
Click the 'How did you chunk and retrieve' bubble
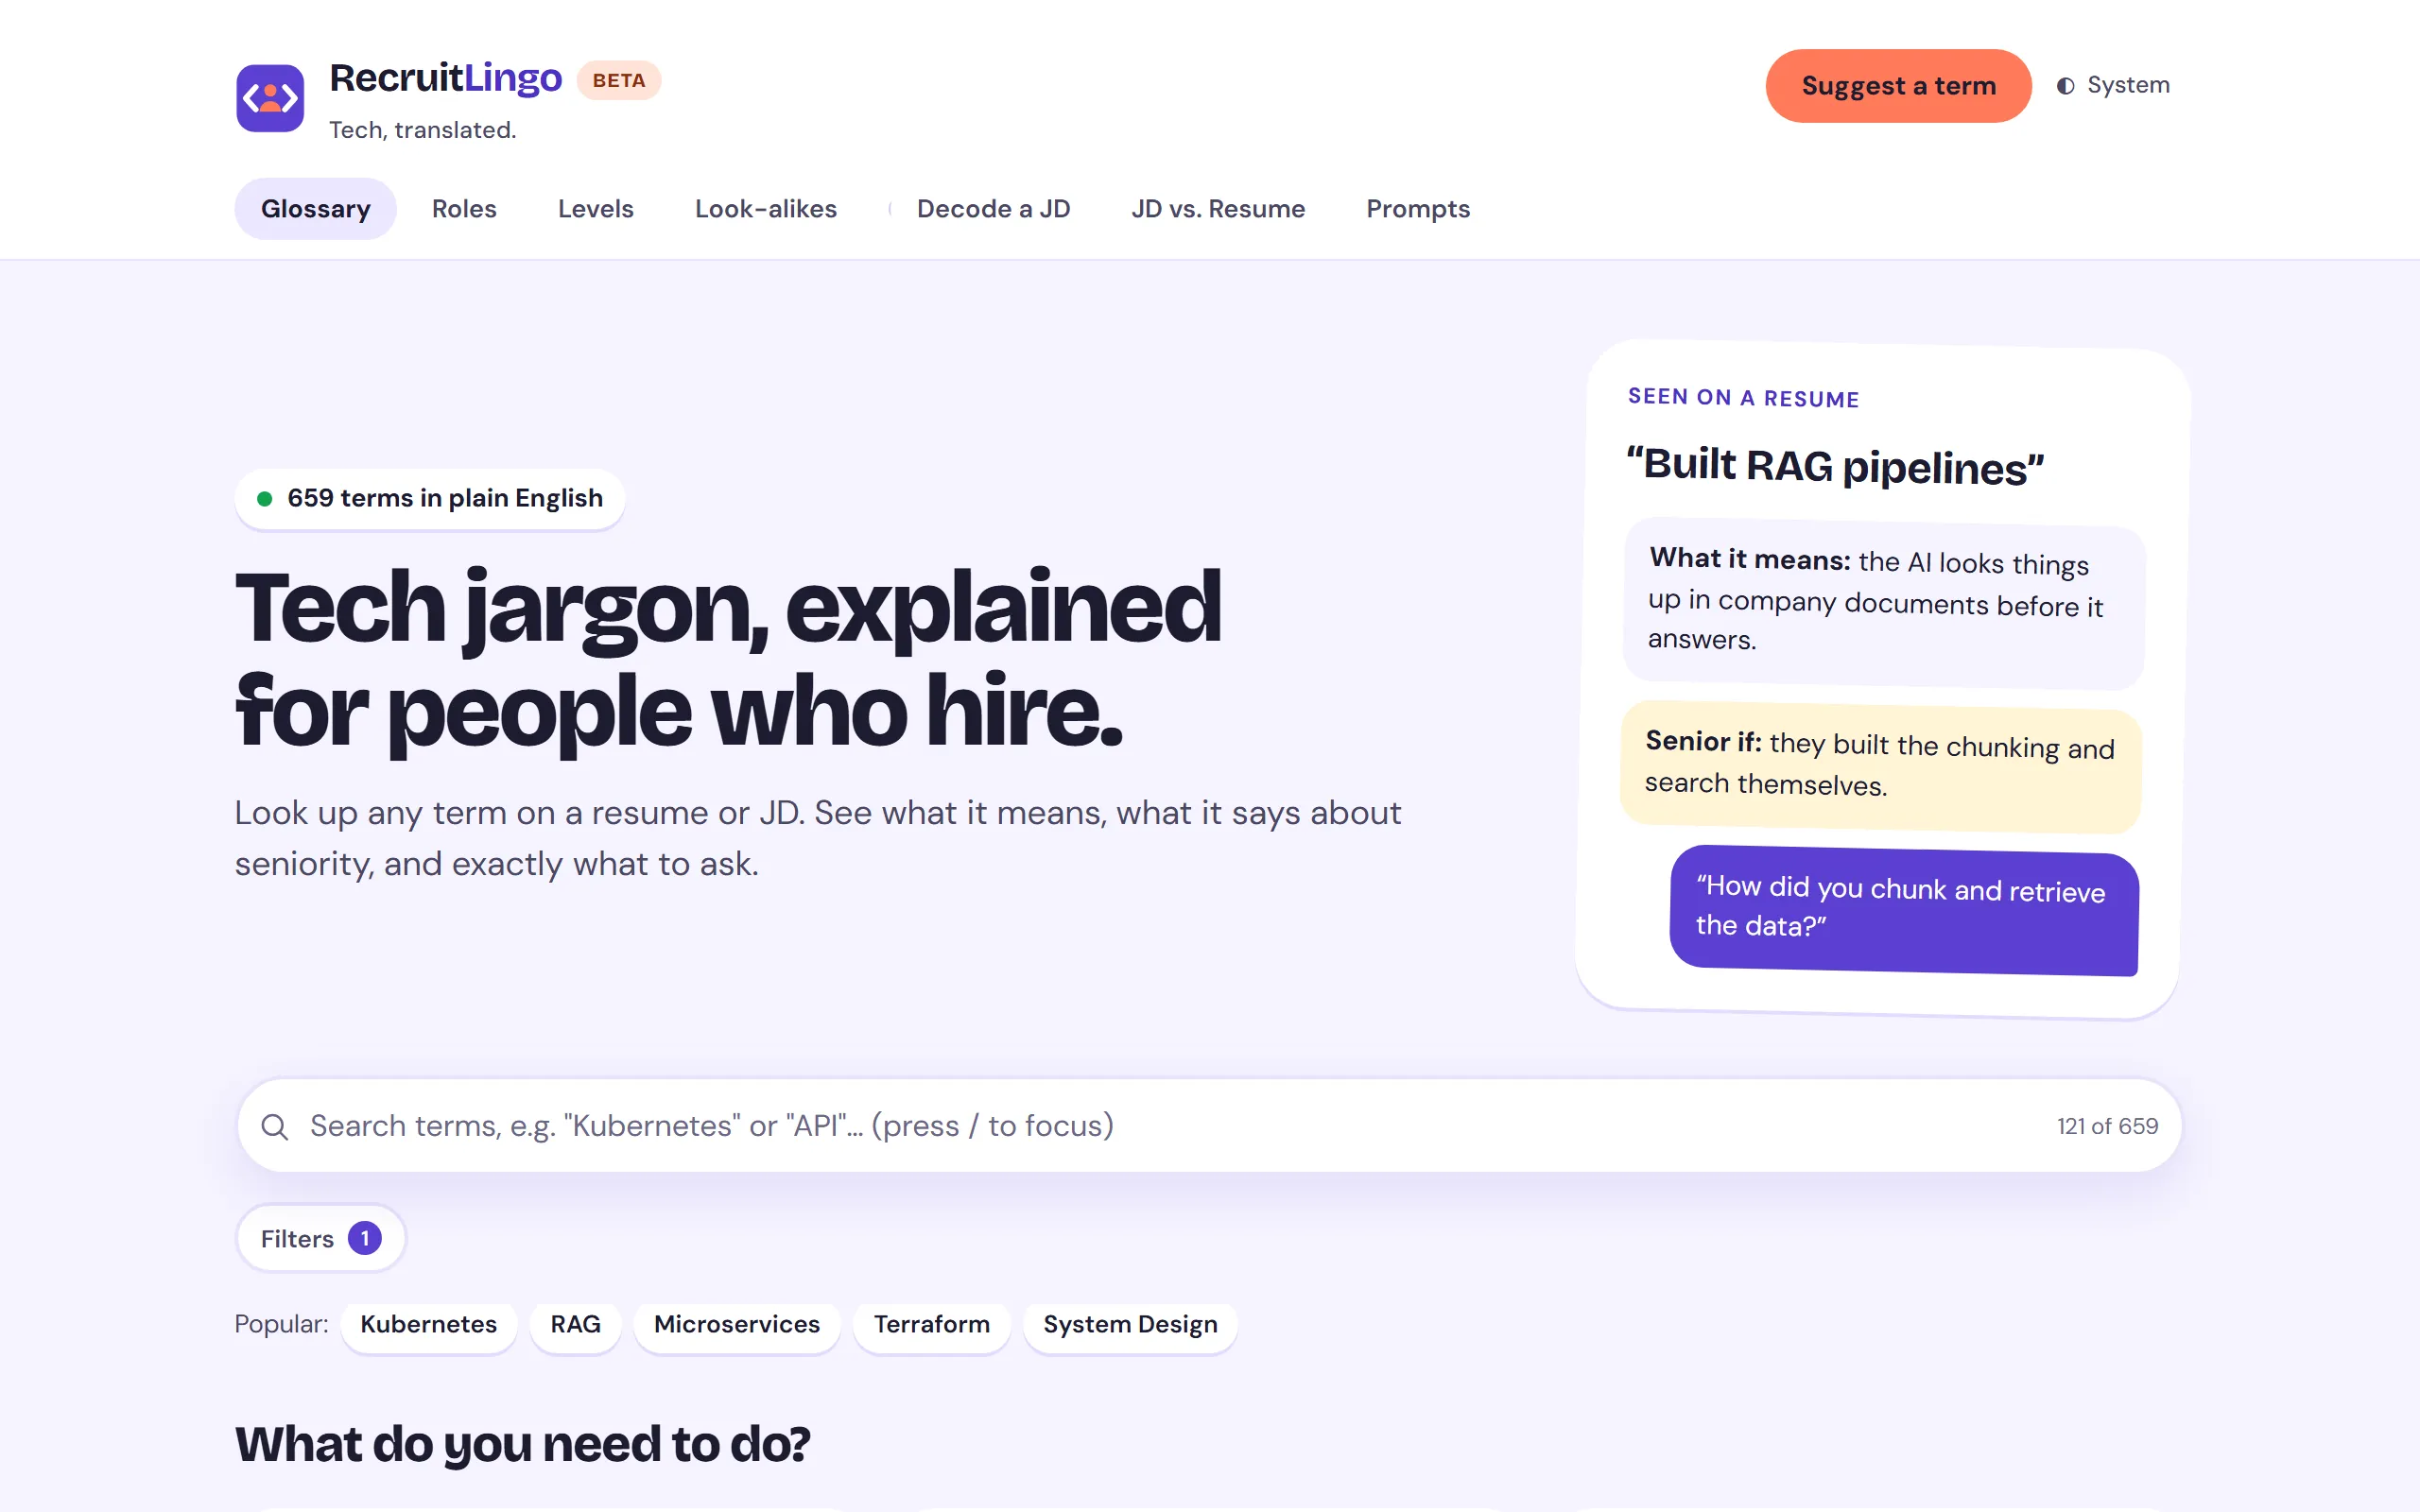(1904, 911)
